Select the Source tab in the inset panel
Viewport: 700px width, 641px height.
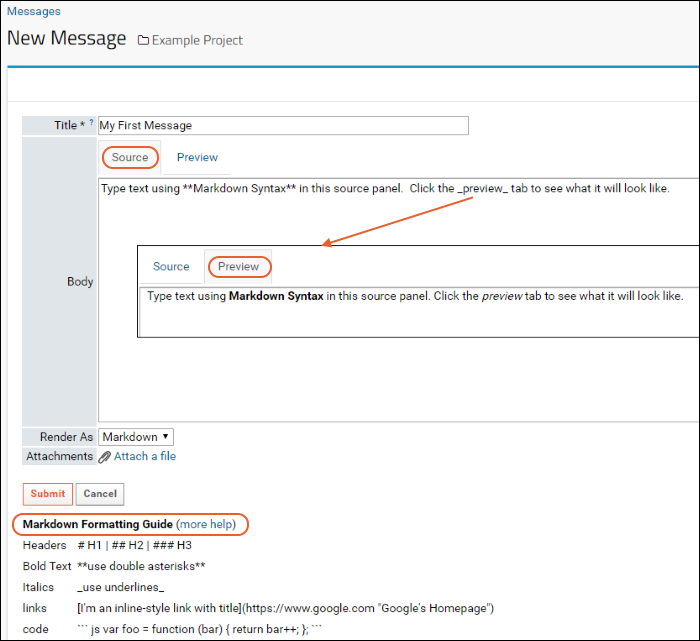tap(171, 266)
